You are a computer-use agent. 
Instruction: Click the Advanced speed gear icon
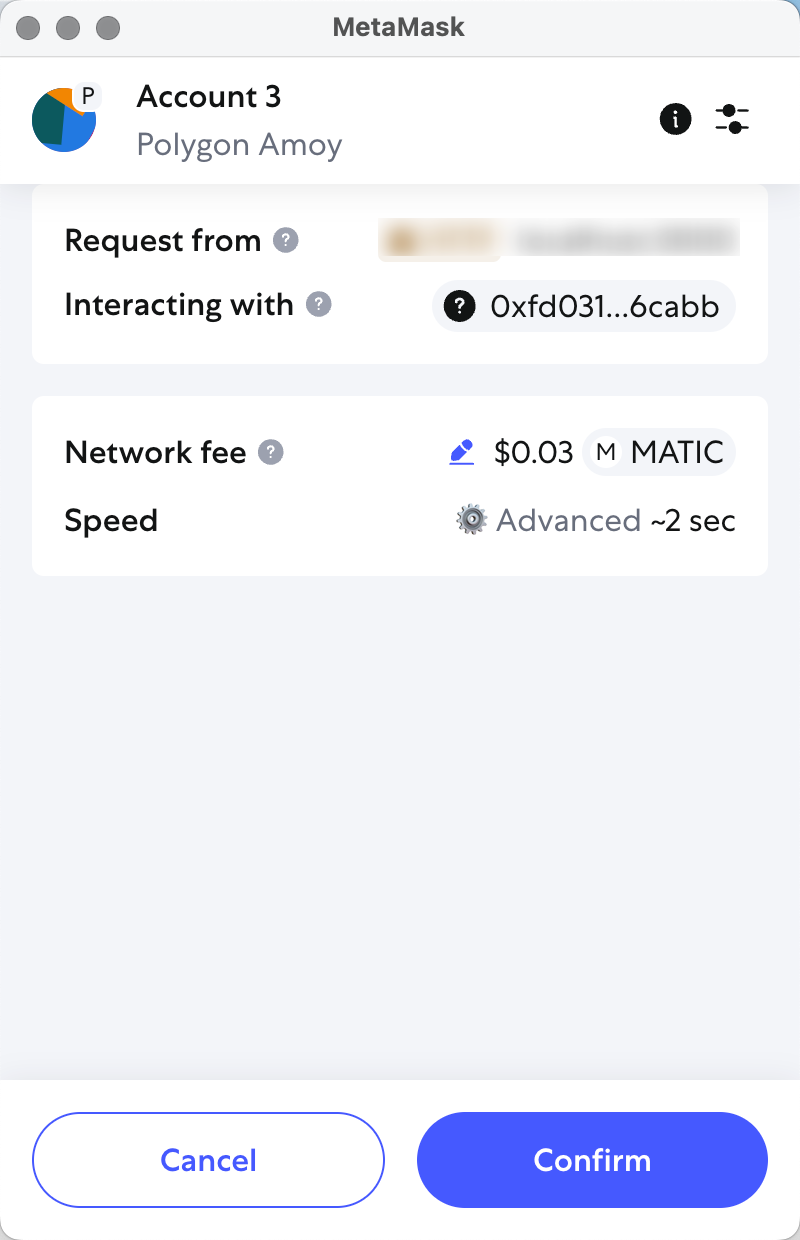pos(471,521)
